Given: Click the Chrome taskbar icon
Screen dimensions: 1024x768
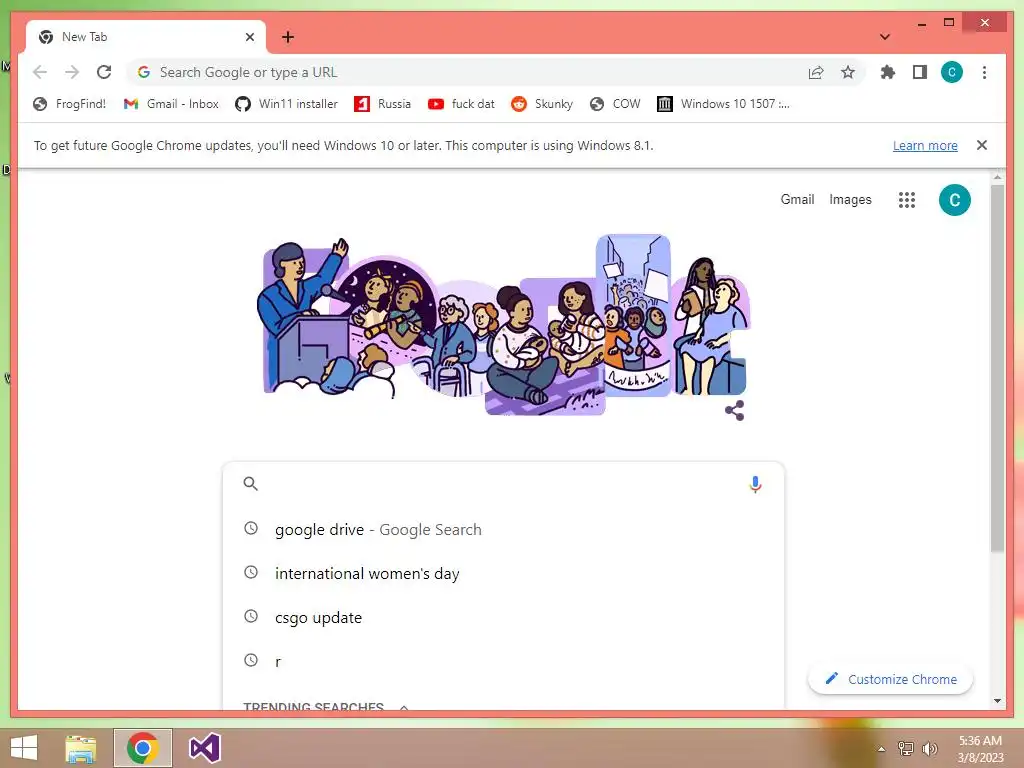Looking at the screenshot, I should [142, 748].
